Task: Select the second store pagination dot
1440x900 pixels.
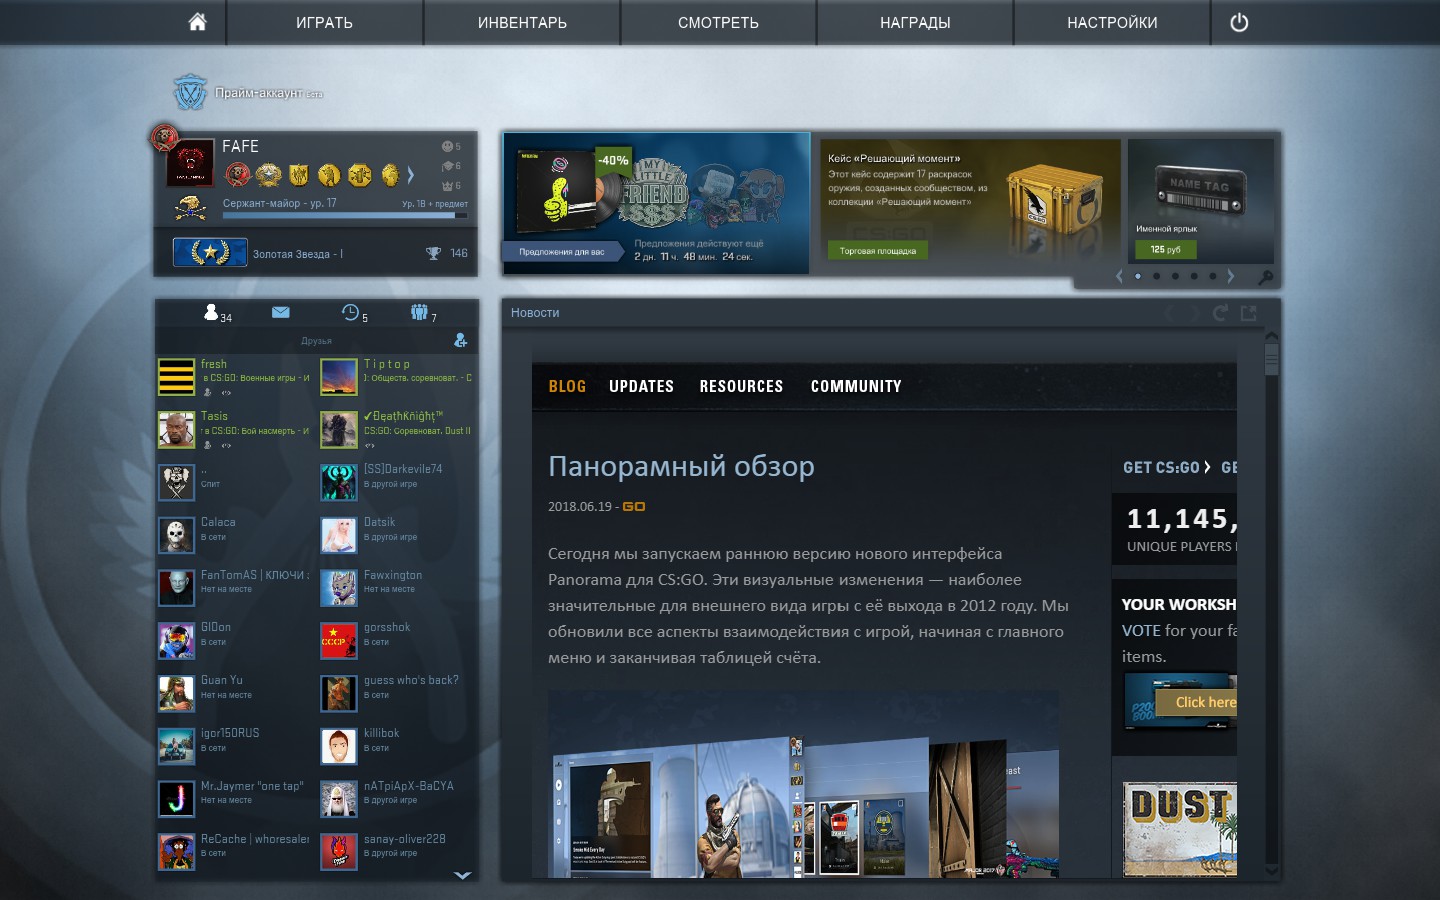Action: (x=1156, y=276)
